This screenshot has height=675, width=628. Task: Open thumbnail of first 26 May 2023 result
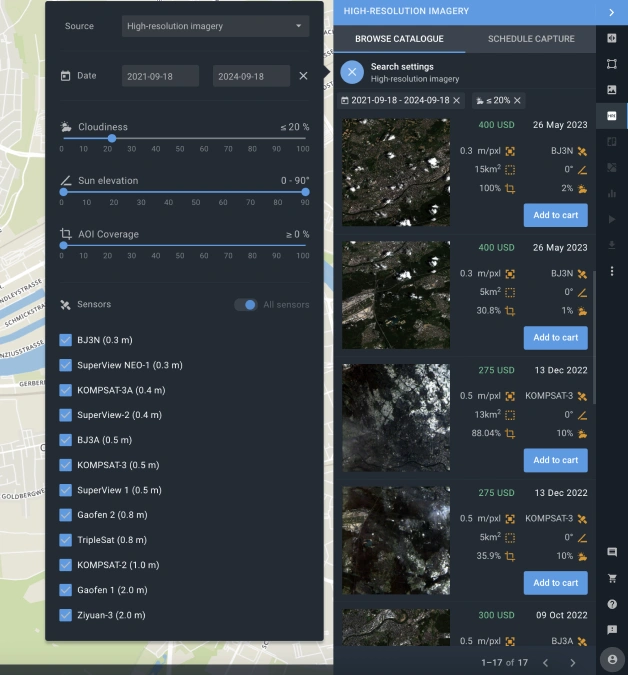point(396,172)
